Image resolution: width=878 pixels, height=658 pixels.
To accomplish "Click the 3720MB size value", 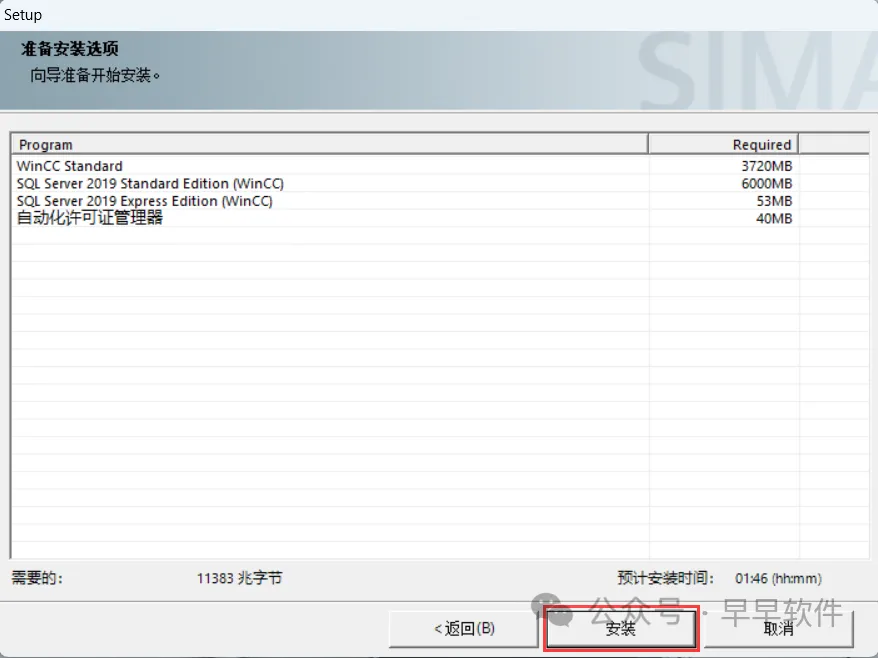I will (x=767, y=166).
